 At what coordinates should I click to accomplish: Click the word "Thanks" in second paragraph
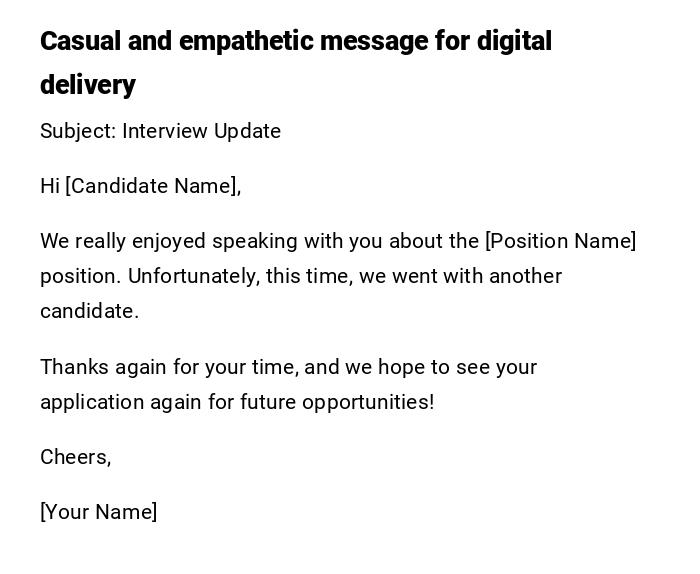point(75,368)
